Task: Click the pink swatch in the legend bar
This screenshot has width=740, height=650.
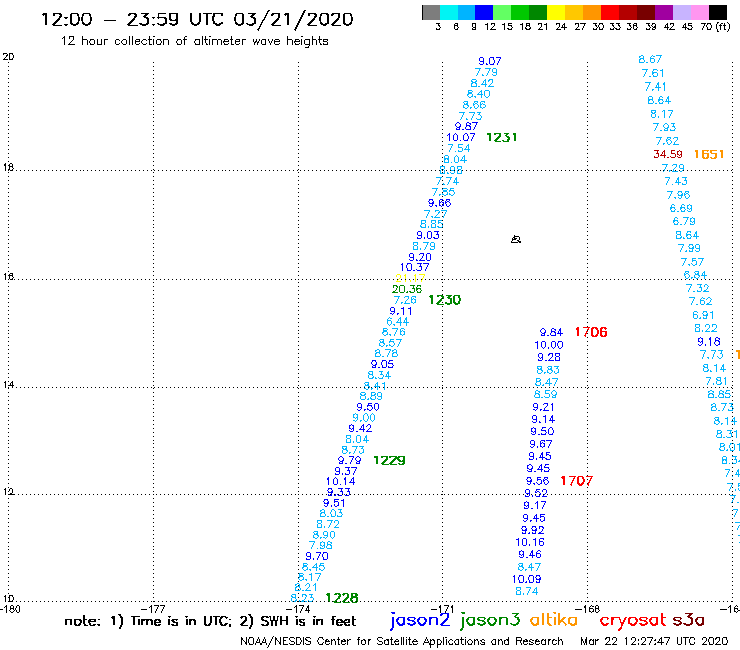Action: [698, 12]
